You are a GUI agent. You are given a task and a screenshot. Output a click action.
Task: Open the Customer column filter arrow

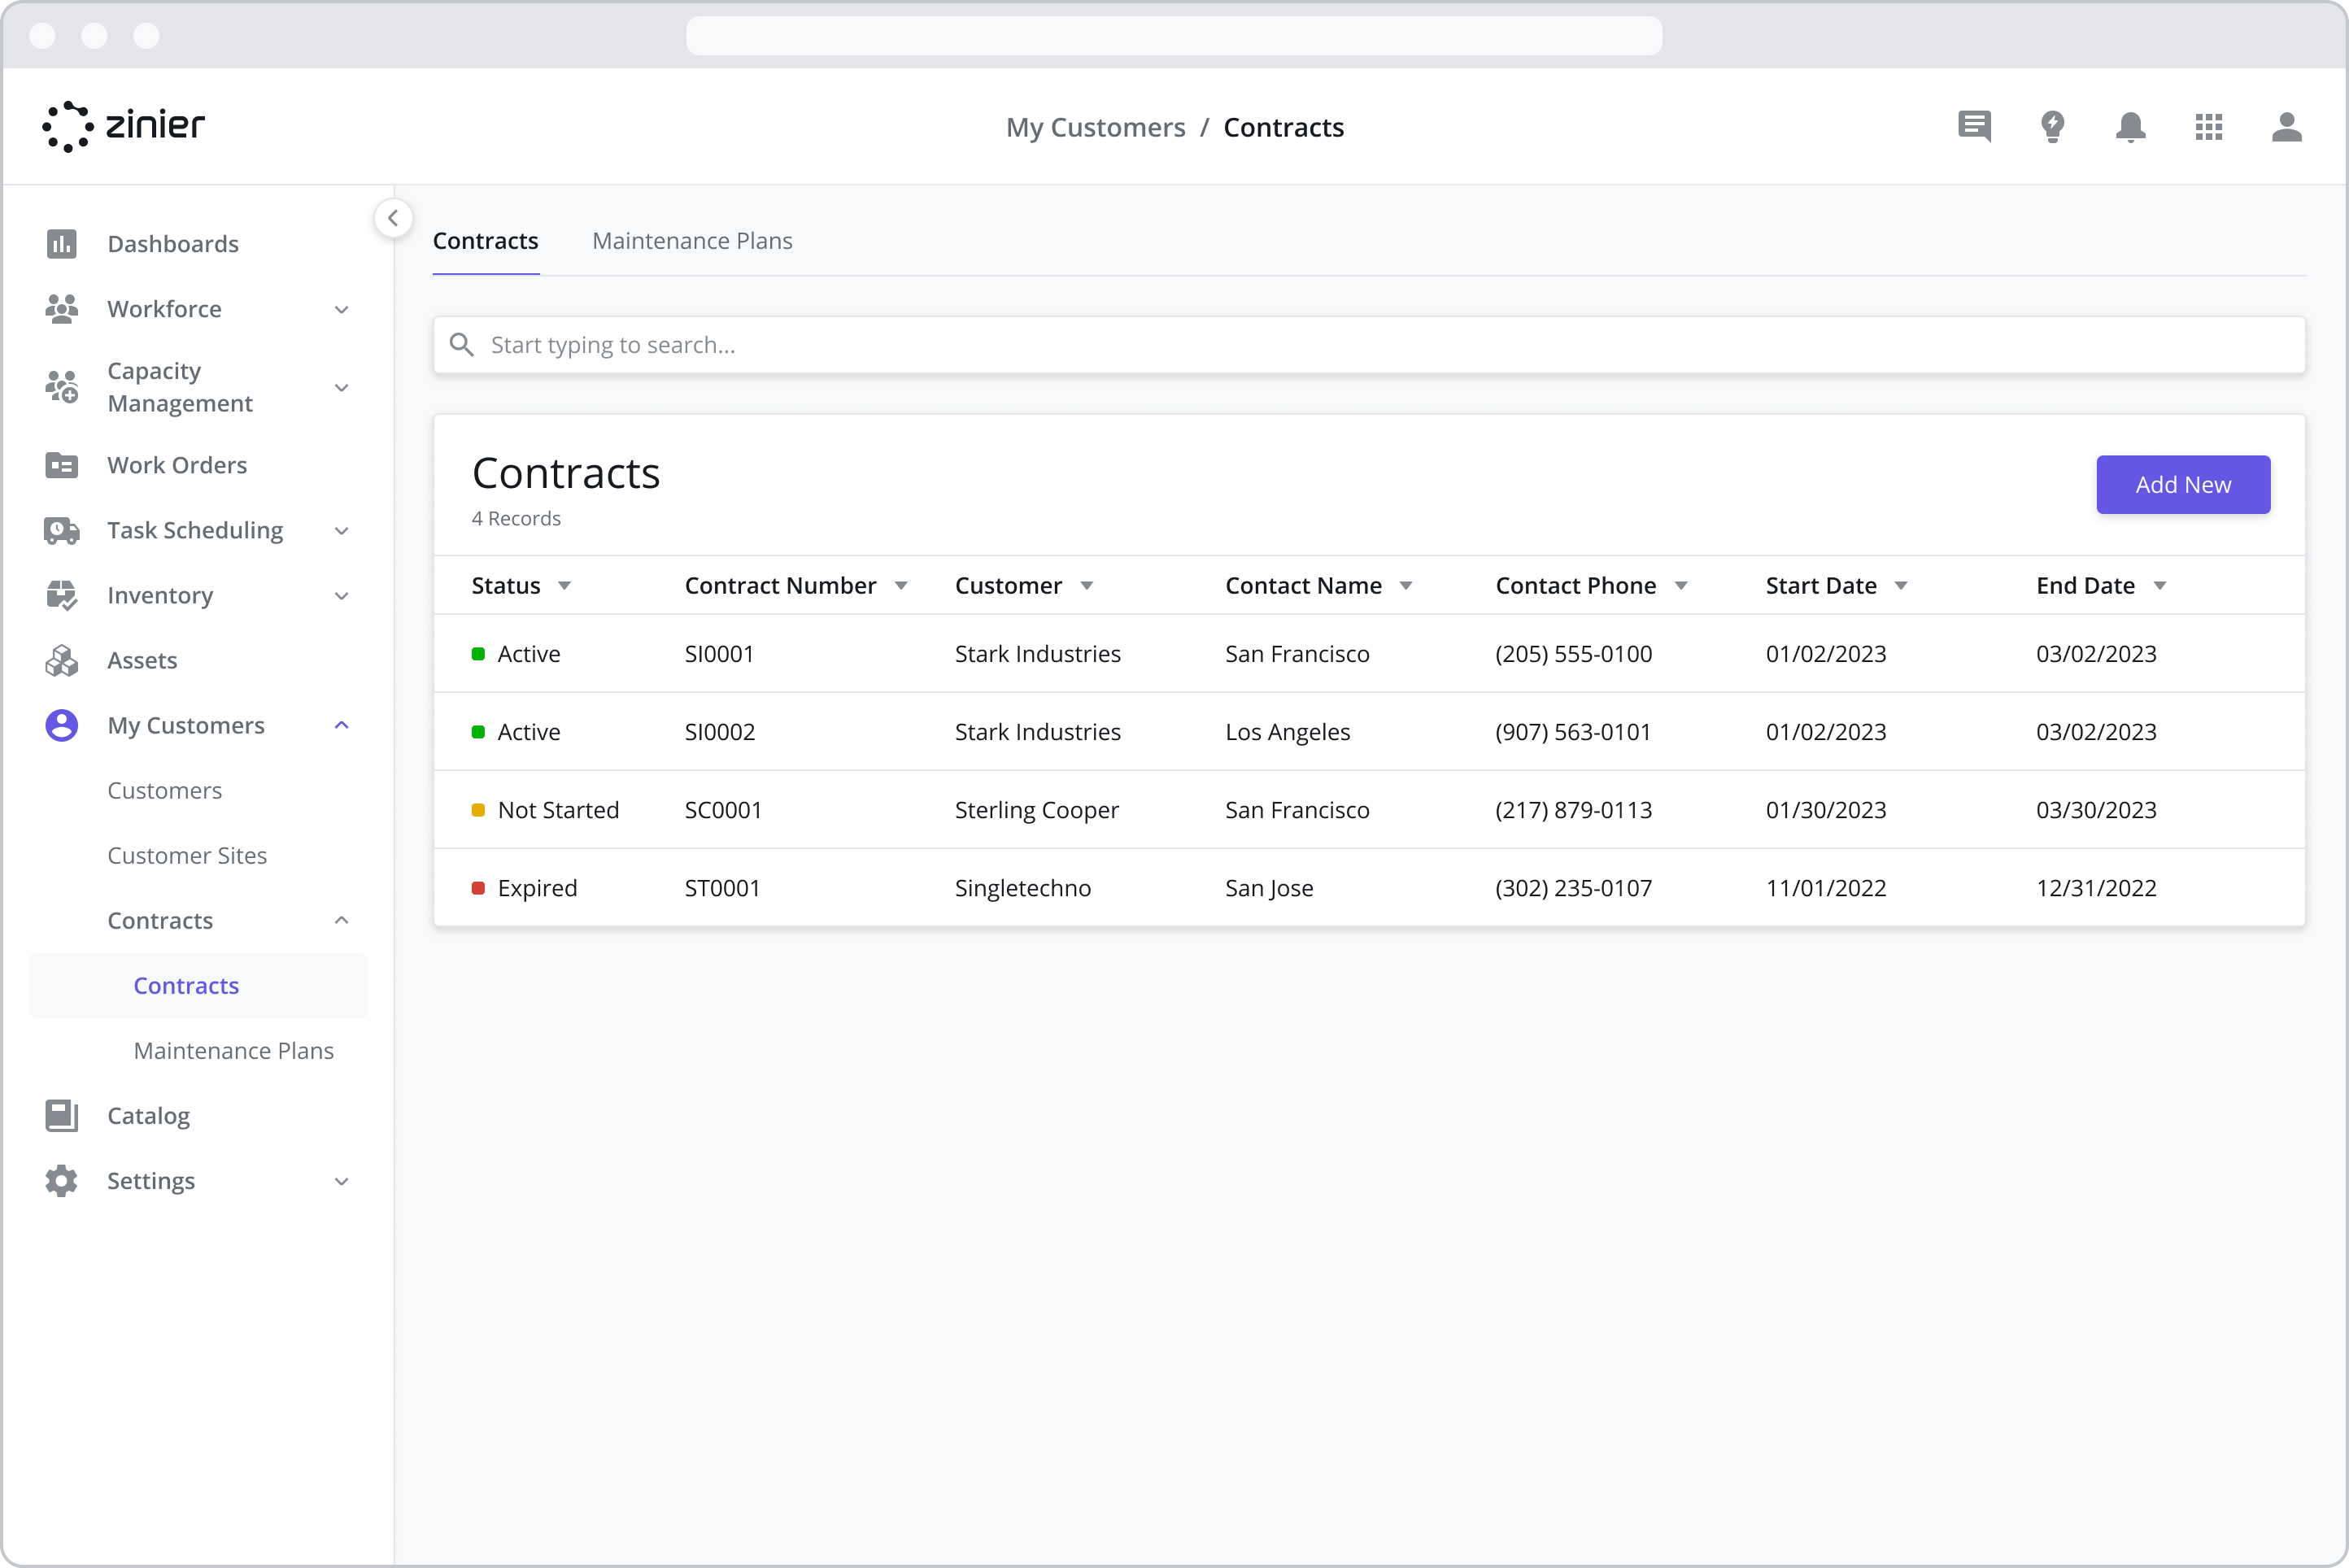tap(1087, 586)
